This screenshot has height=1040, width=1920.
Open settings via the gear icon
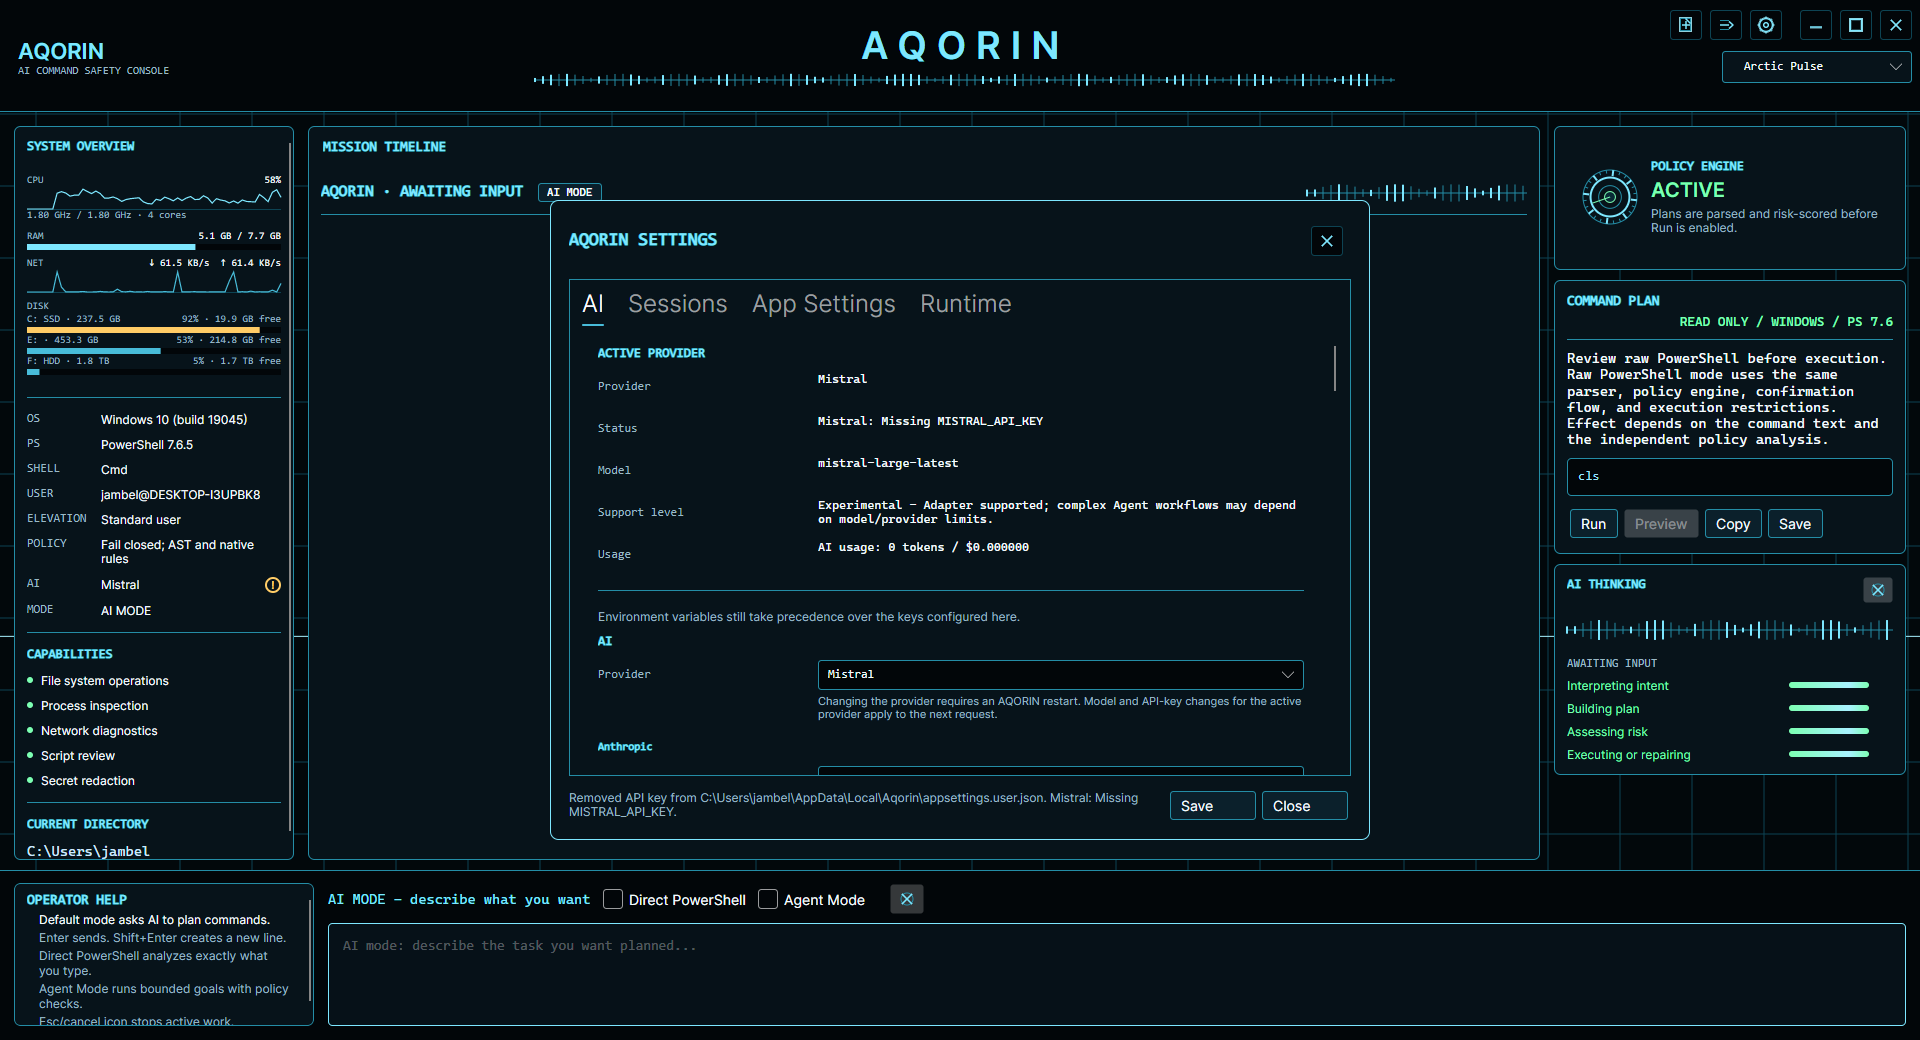1766,25
